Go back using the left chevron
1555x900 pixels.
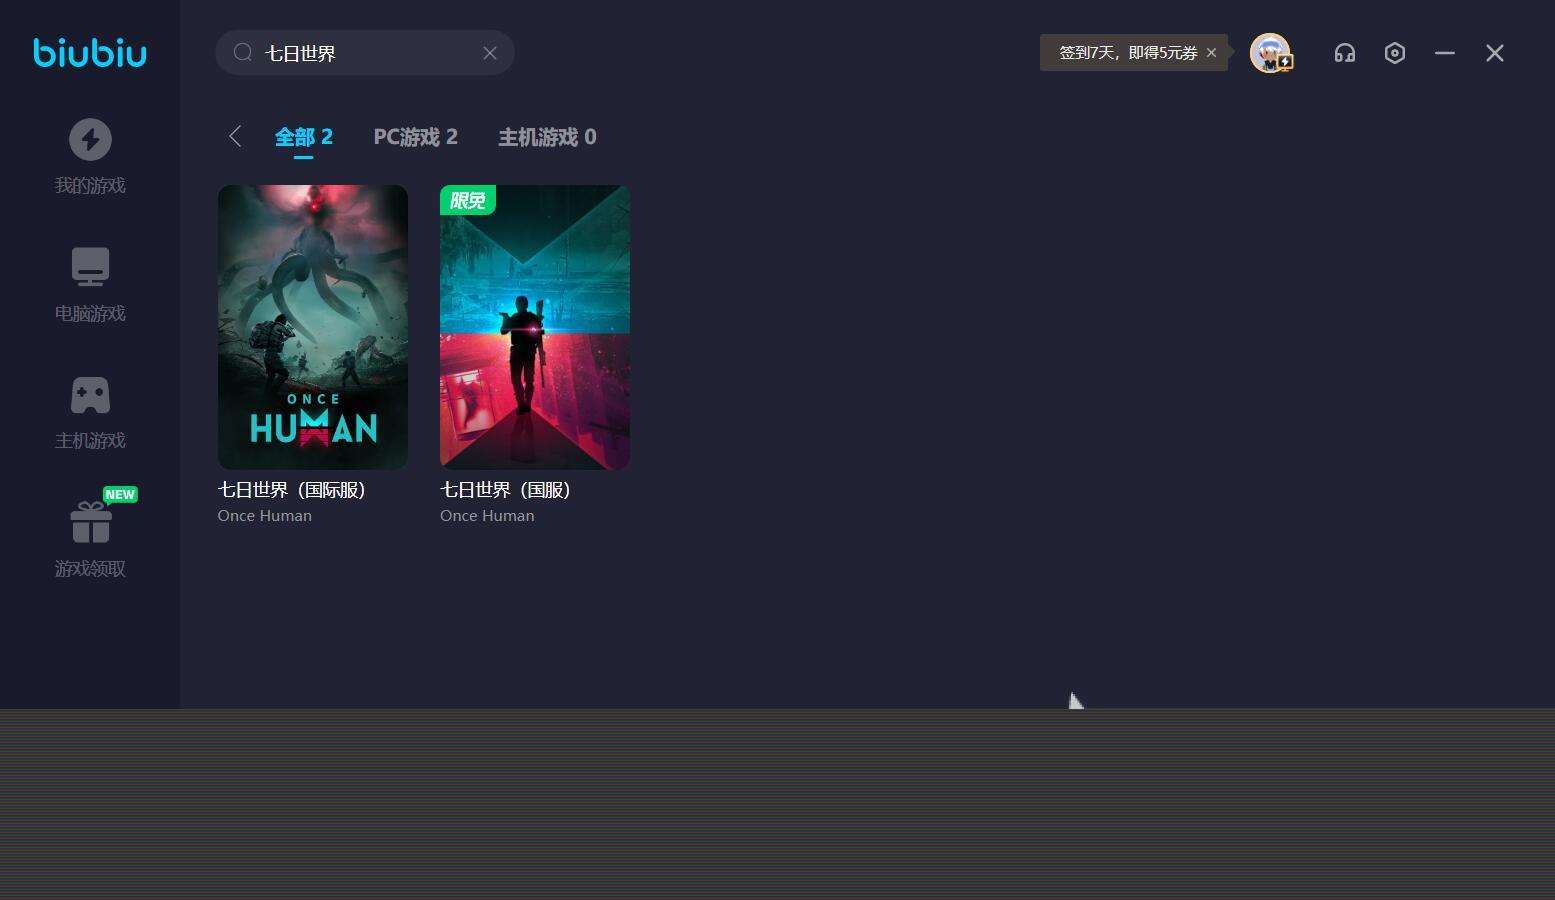235,137
